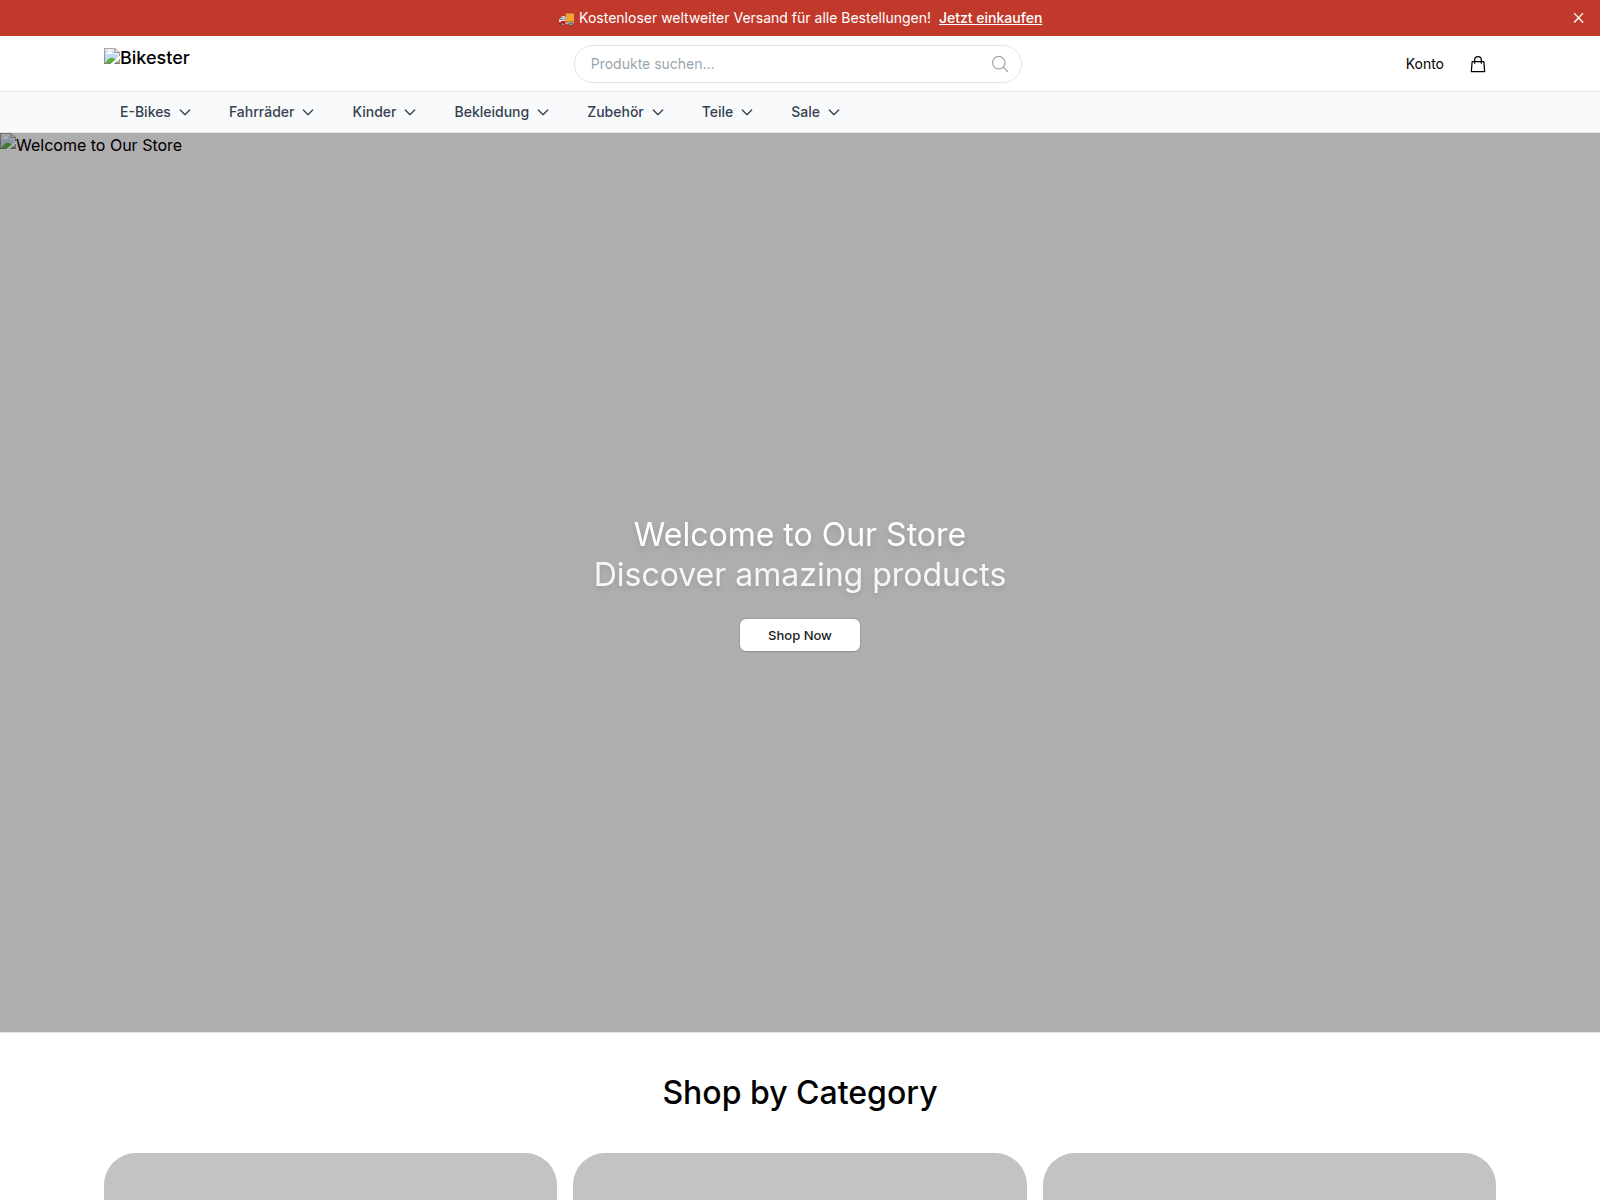Screen dimensions: 1600x1200
Task: Open the Sale menu item
Action: 815,112
